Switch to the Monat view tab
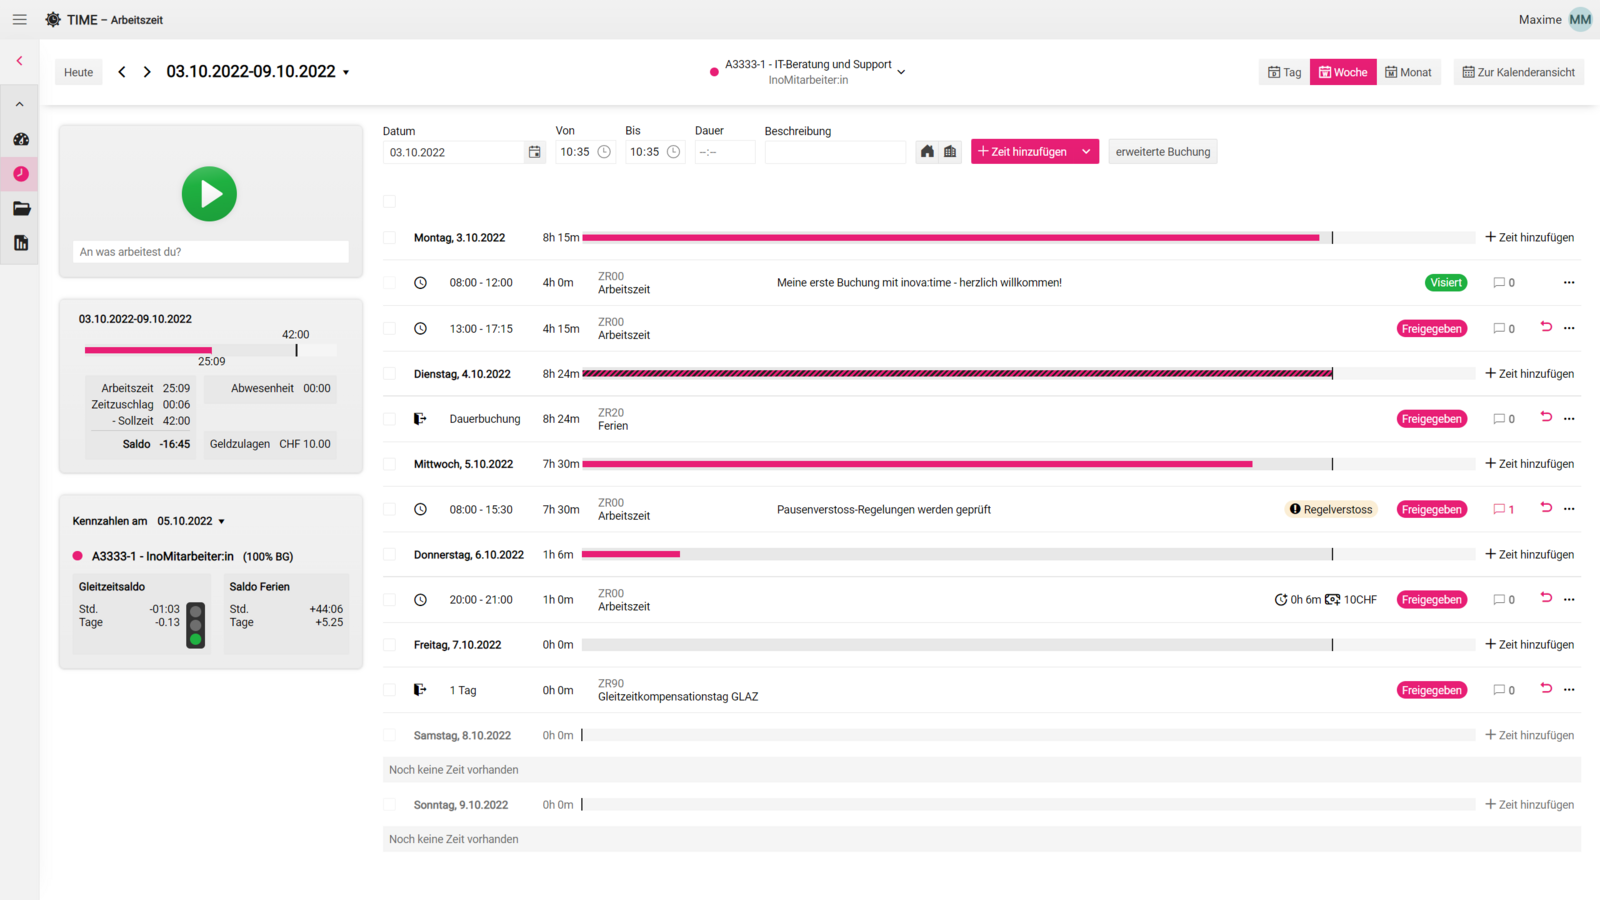This screenshot has width=1600, height=900. pyautogui.click(x=1408, y=72)
